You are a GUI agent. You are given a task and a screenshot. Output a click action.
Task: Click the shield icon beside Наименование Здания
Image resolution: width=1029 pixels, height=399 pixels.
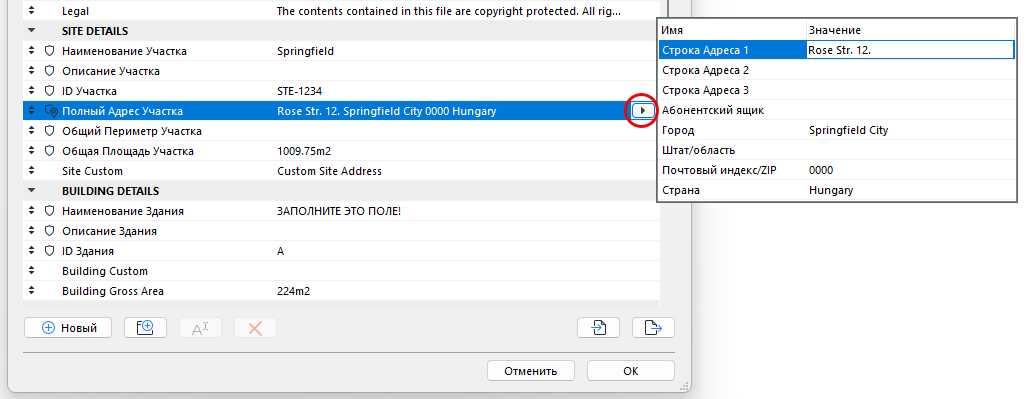(x=49, y=211)
